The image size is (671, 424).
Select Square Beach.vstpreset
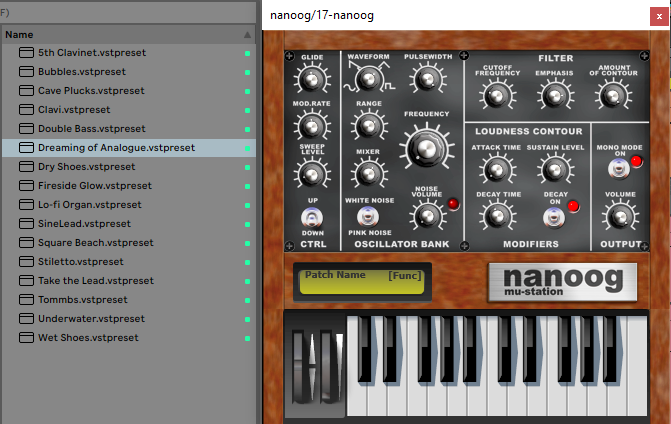click(95, 243)
